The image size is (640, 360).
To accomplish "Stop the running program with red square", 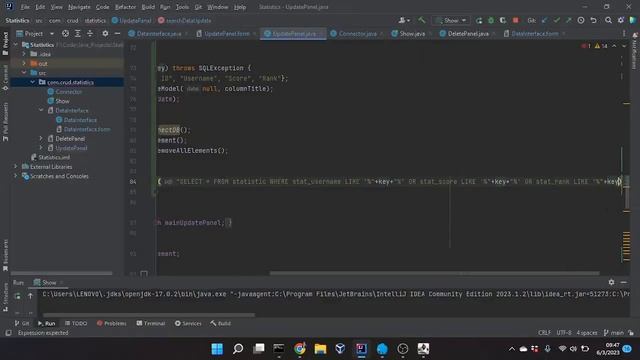I will [516, 20].
